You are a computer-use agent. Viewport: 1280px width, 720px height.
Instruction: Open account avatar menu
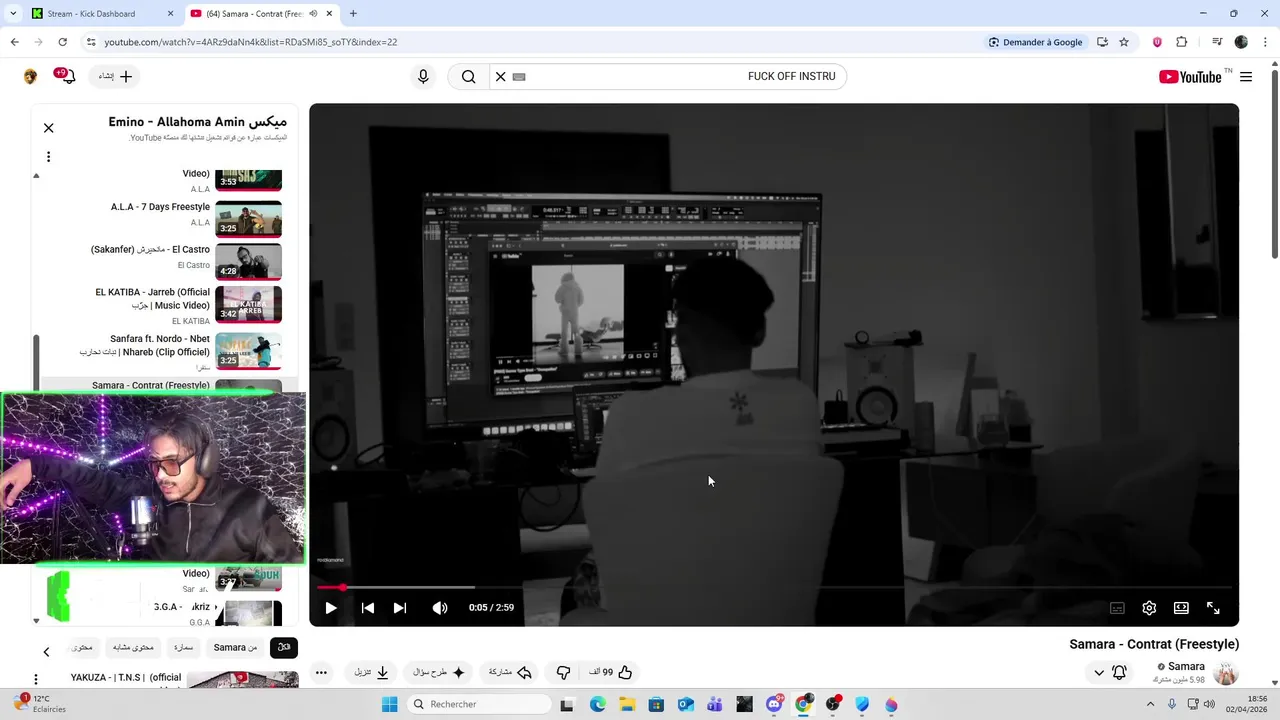point(30,77)
